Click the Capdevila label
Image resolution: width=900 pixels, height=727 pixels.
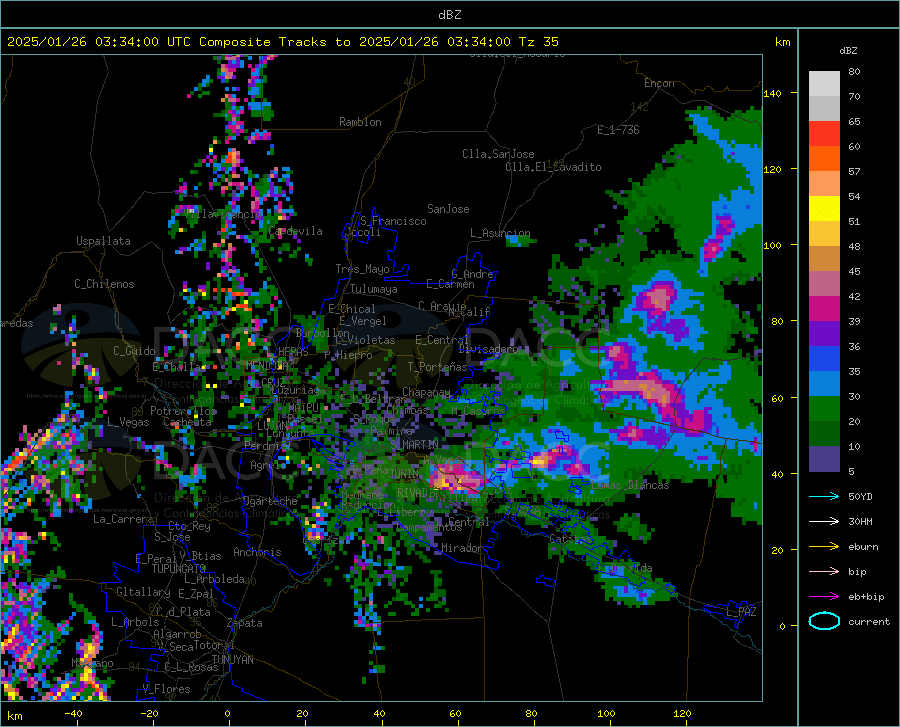pyautogui.click(x=295, y=231)
